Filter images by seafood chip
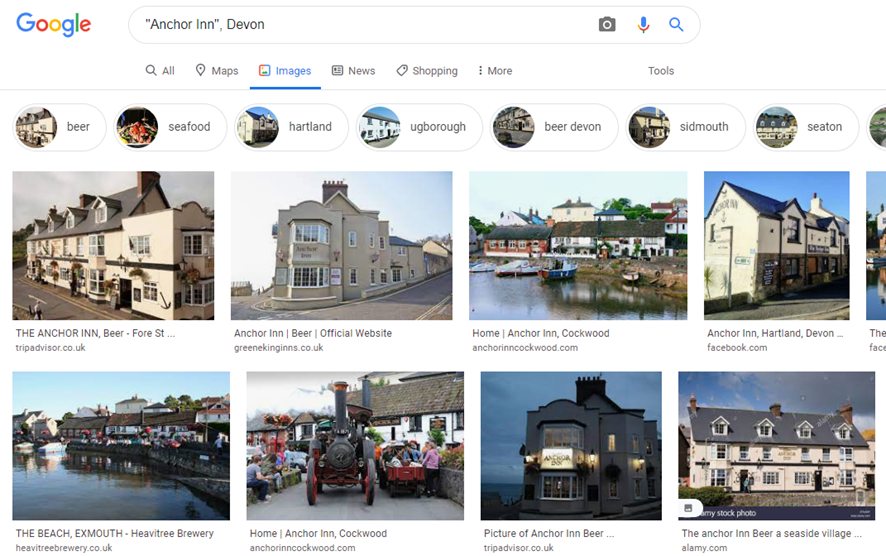Viewport: 886px width, 556px height. click(x=167, y=127)
